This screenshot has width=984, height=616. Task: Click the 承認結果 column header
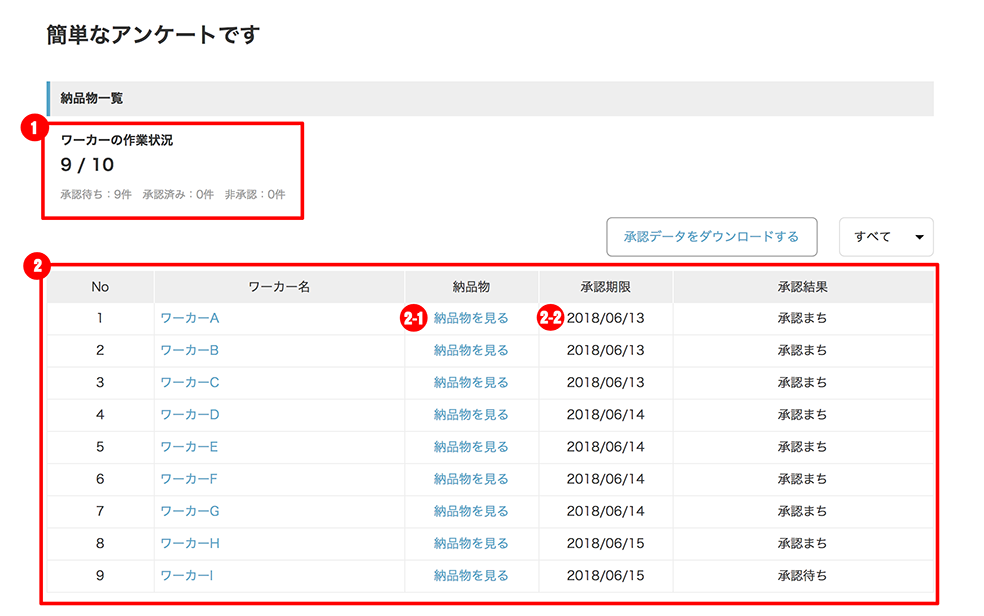pyautogui.click(x=803, y=287)
